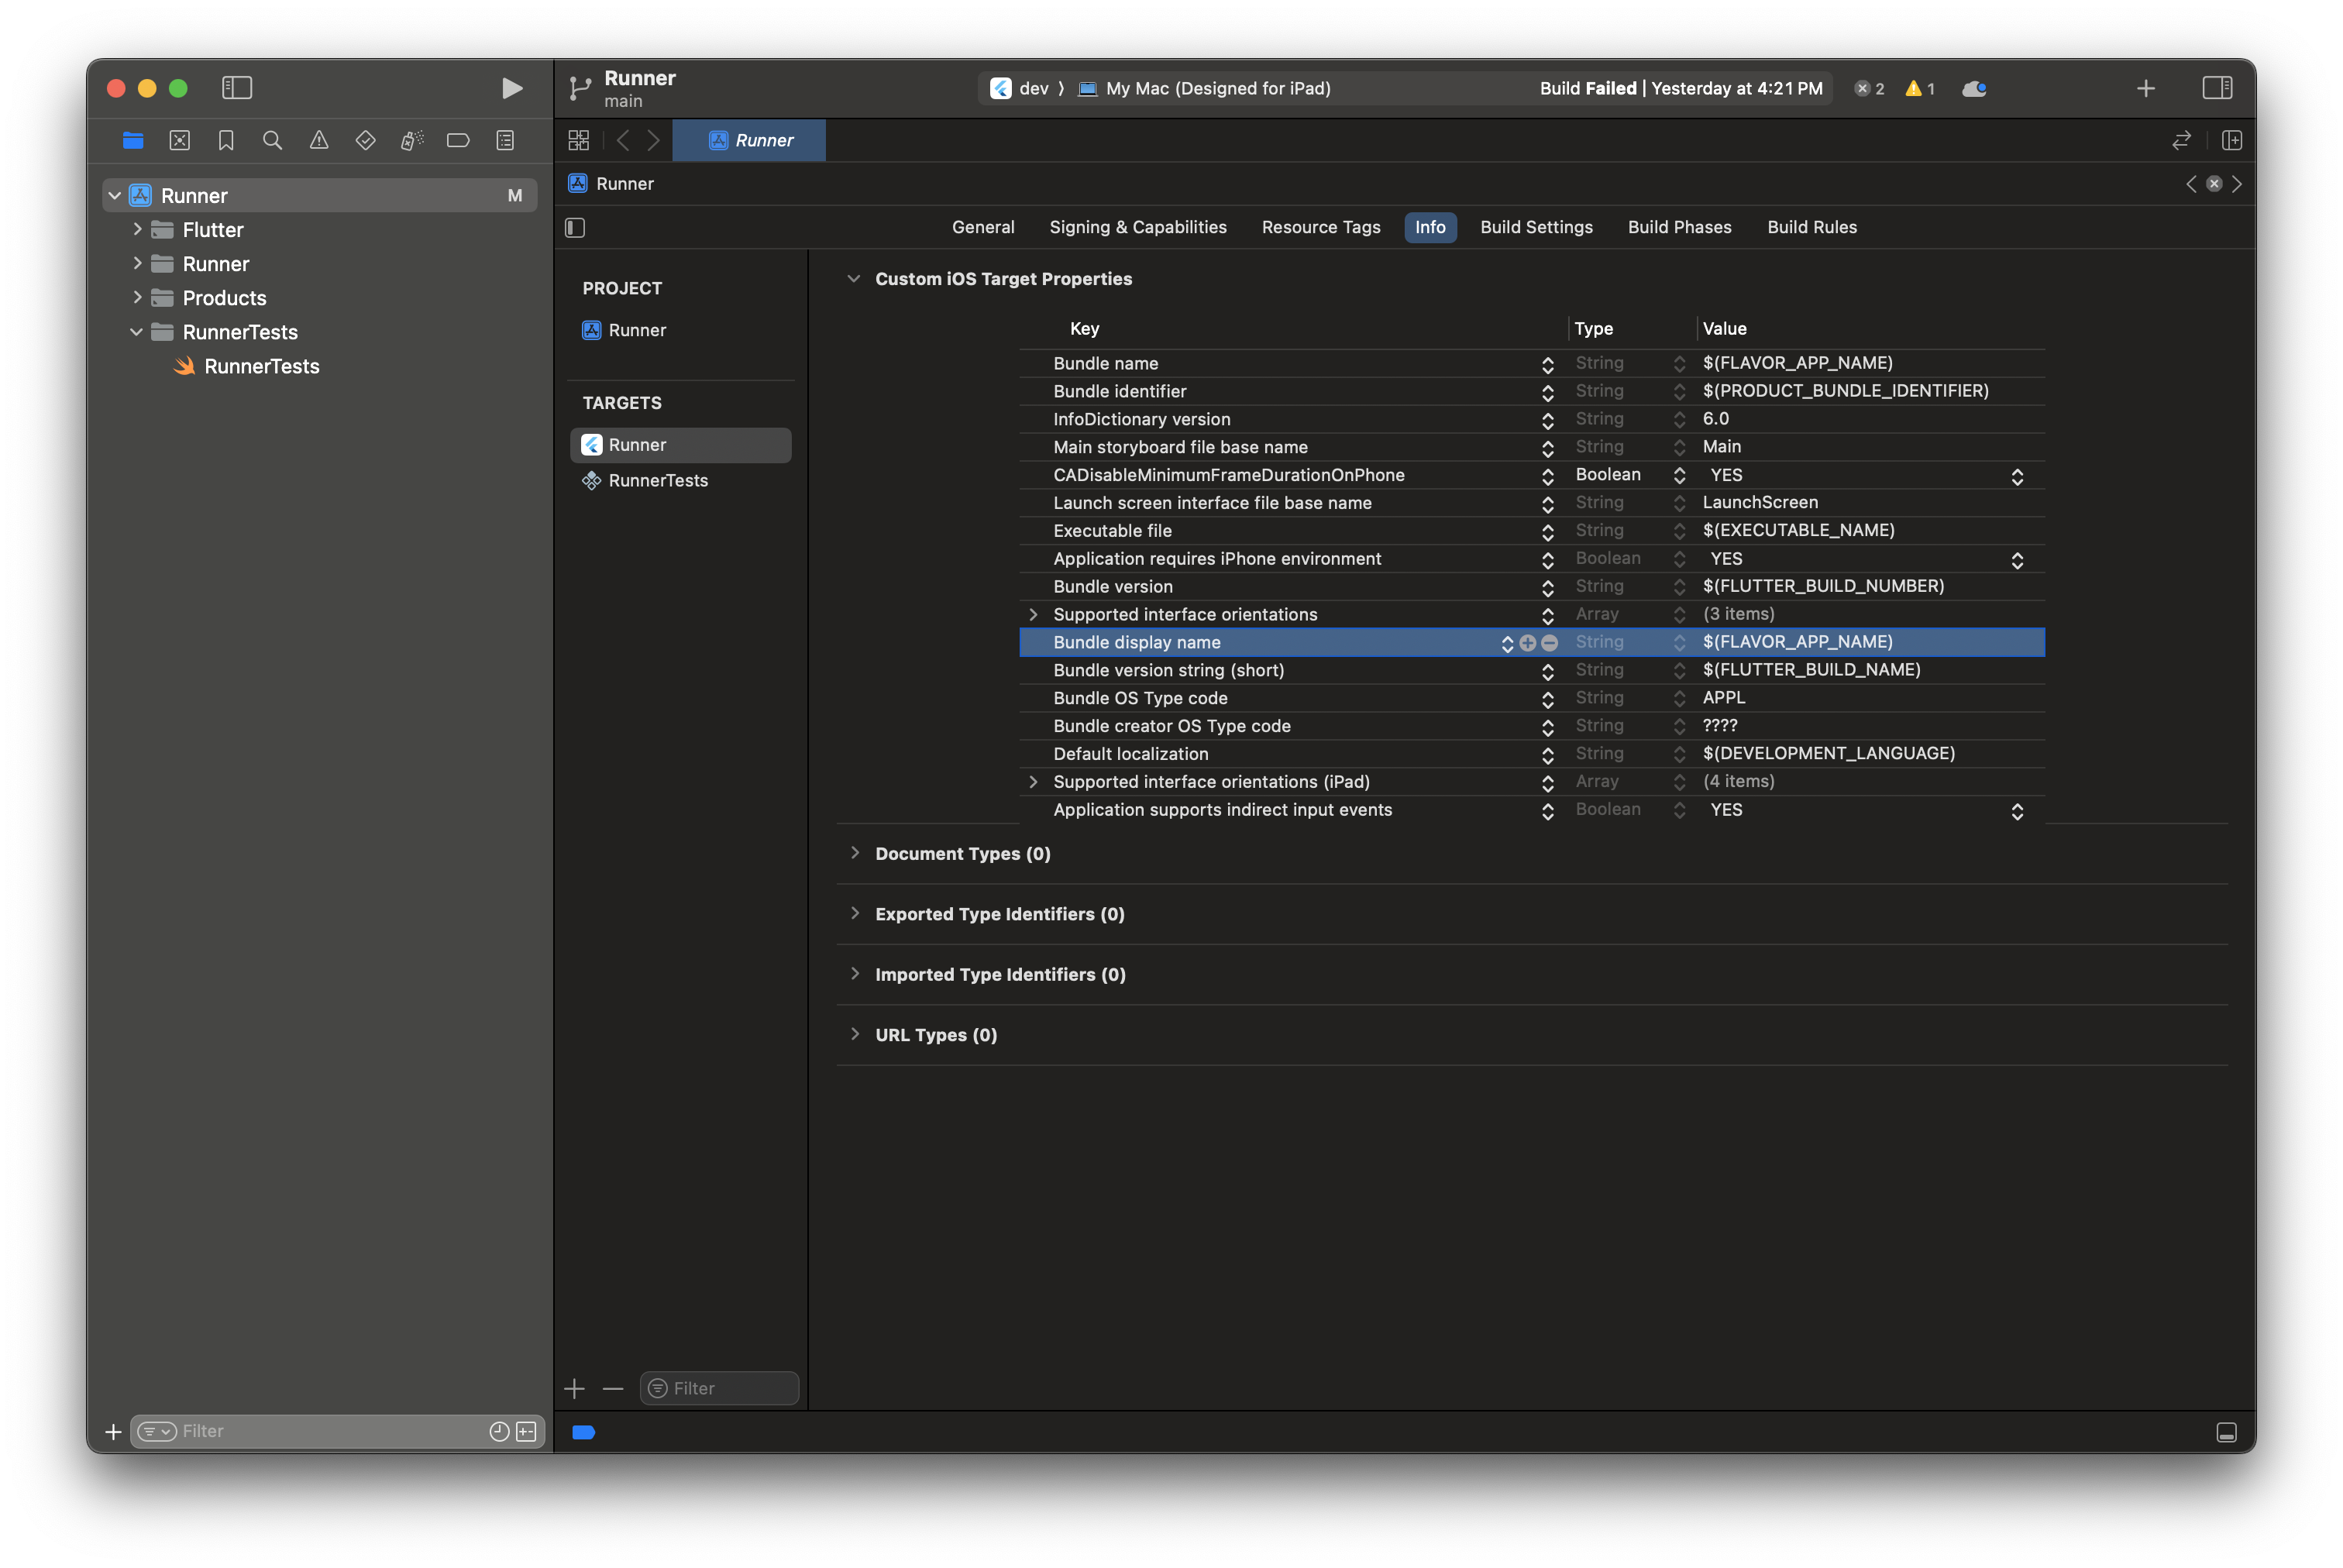Click the Library plus button in toolbar
The width and height of the screenshot is (2343, 1568).
(2145, 88)
